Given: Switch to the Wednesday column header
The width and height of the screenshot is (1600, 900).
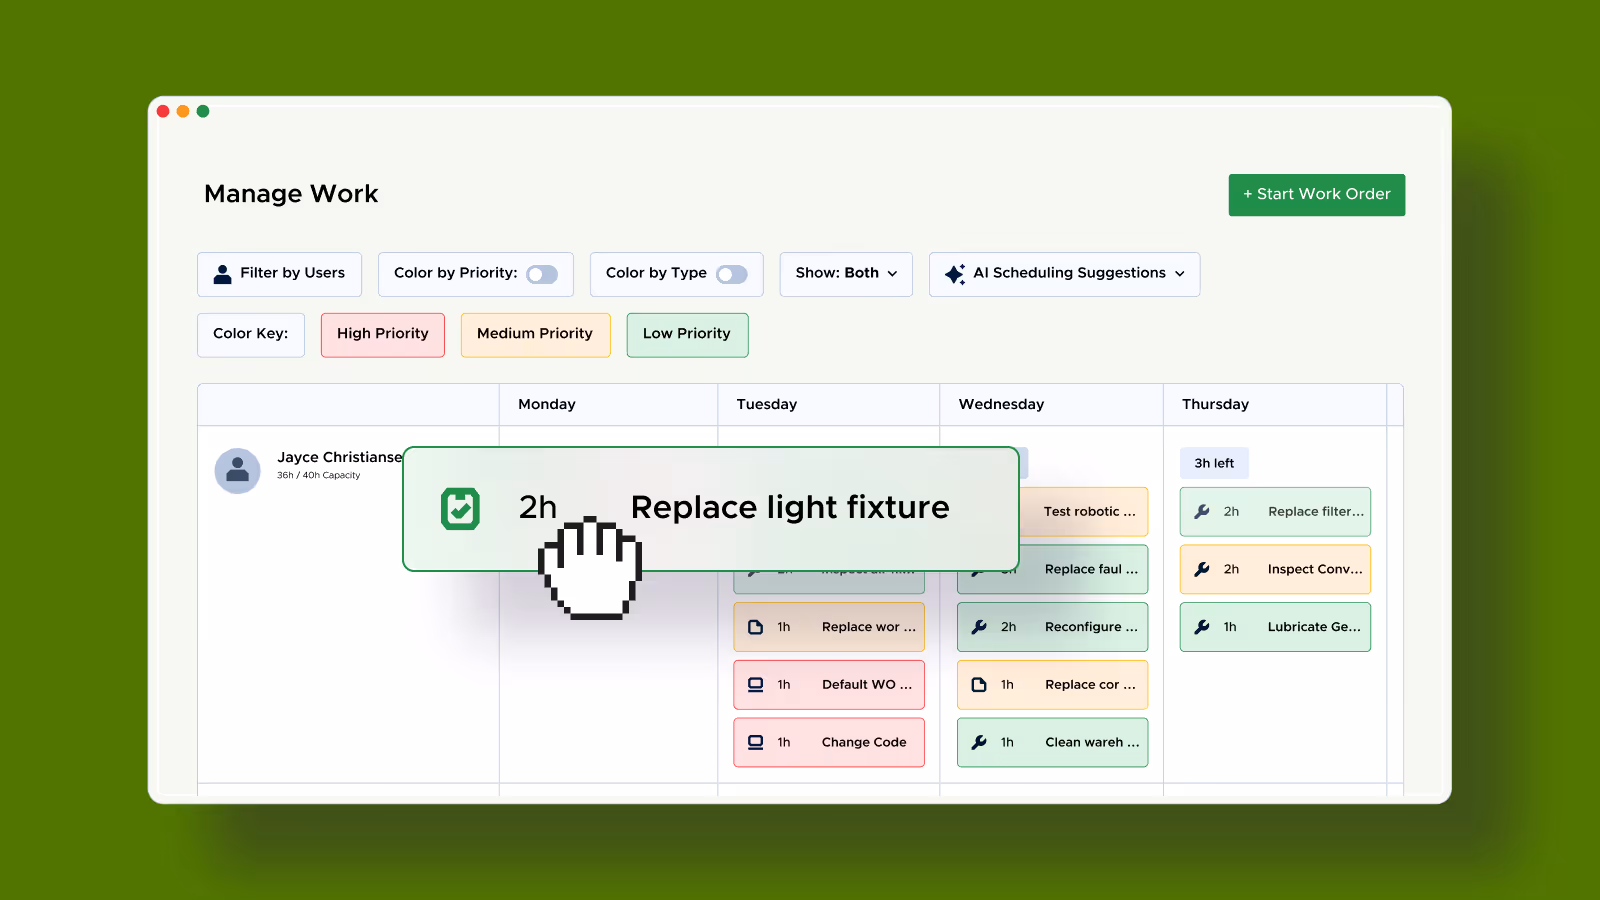Looking at the screenshot, I should click(x=1000, y=404).
